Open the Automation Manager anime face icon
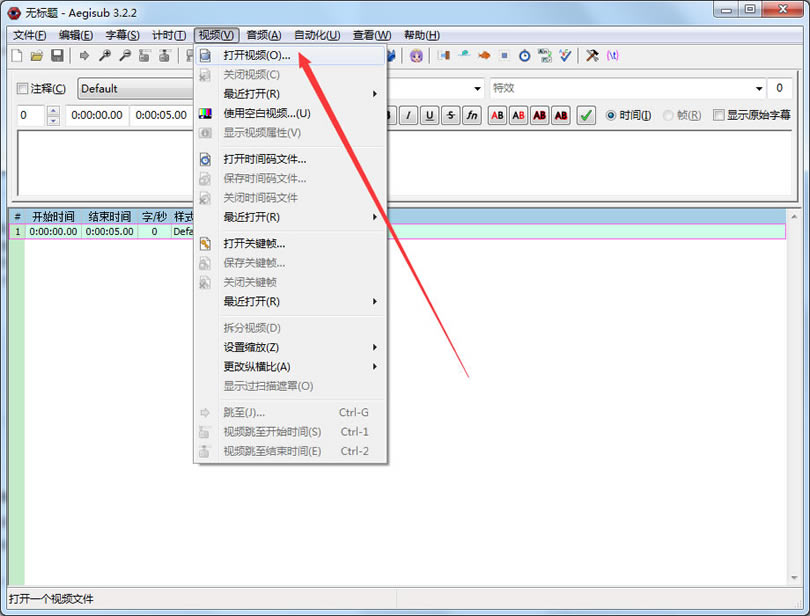The width and height of the screenshot is (810, 616). (x=416, y=56)
